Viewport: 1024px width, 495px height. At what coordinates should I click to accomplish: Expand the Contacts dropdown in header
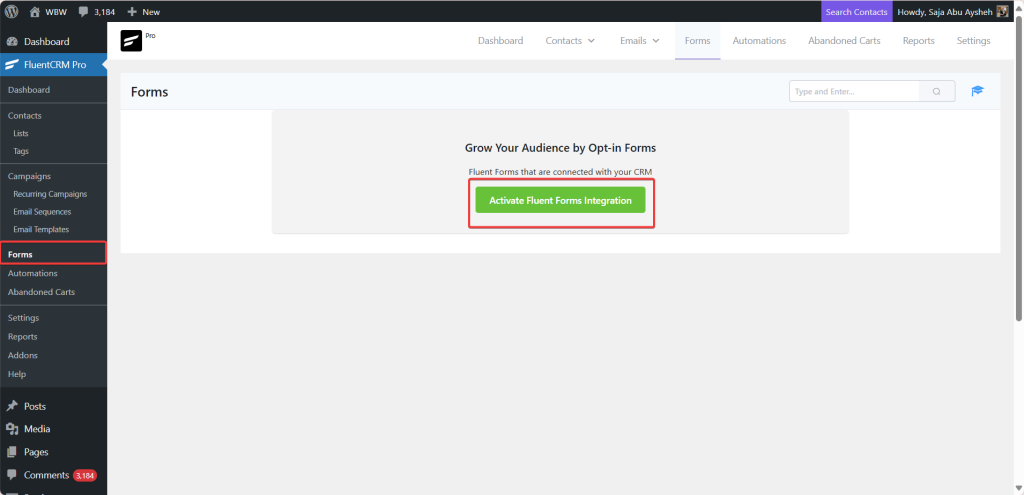tap(570, 40)
